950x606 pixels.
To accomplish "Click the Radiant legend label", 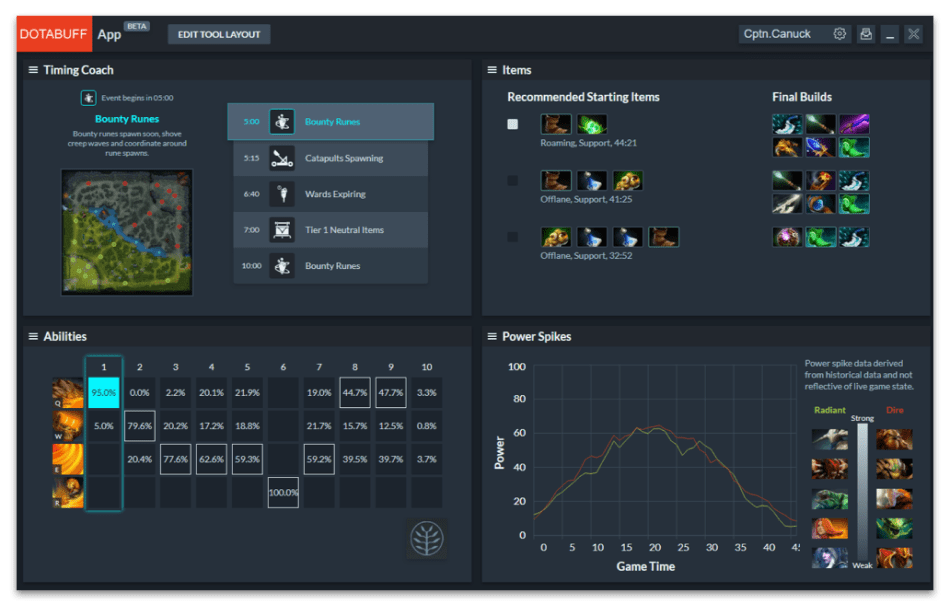I will [829, 410].
